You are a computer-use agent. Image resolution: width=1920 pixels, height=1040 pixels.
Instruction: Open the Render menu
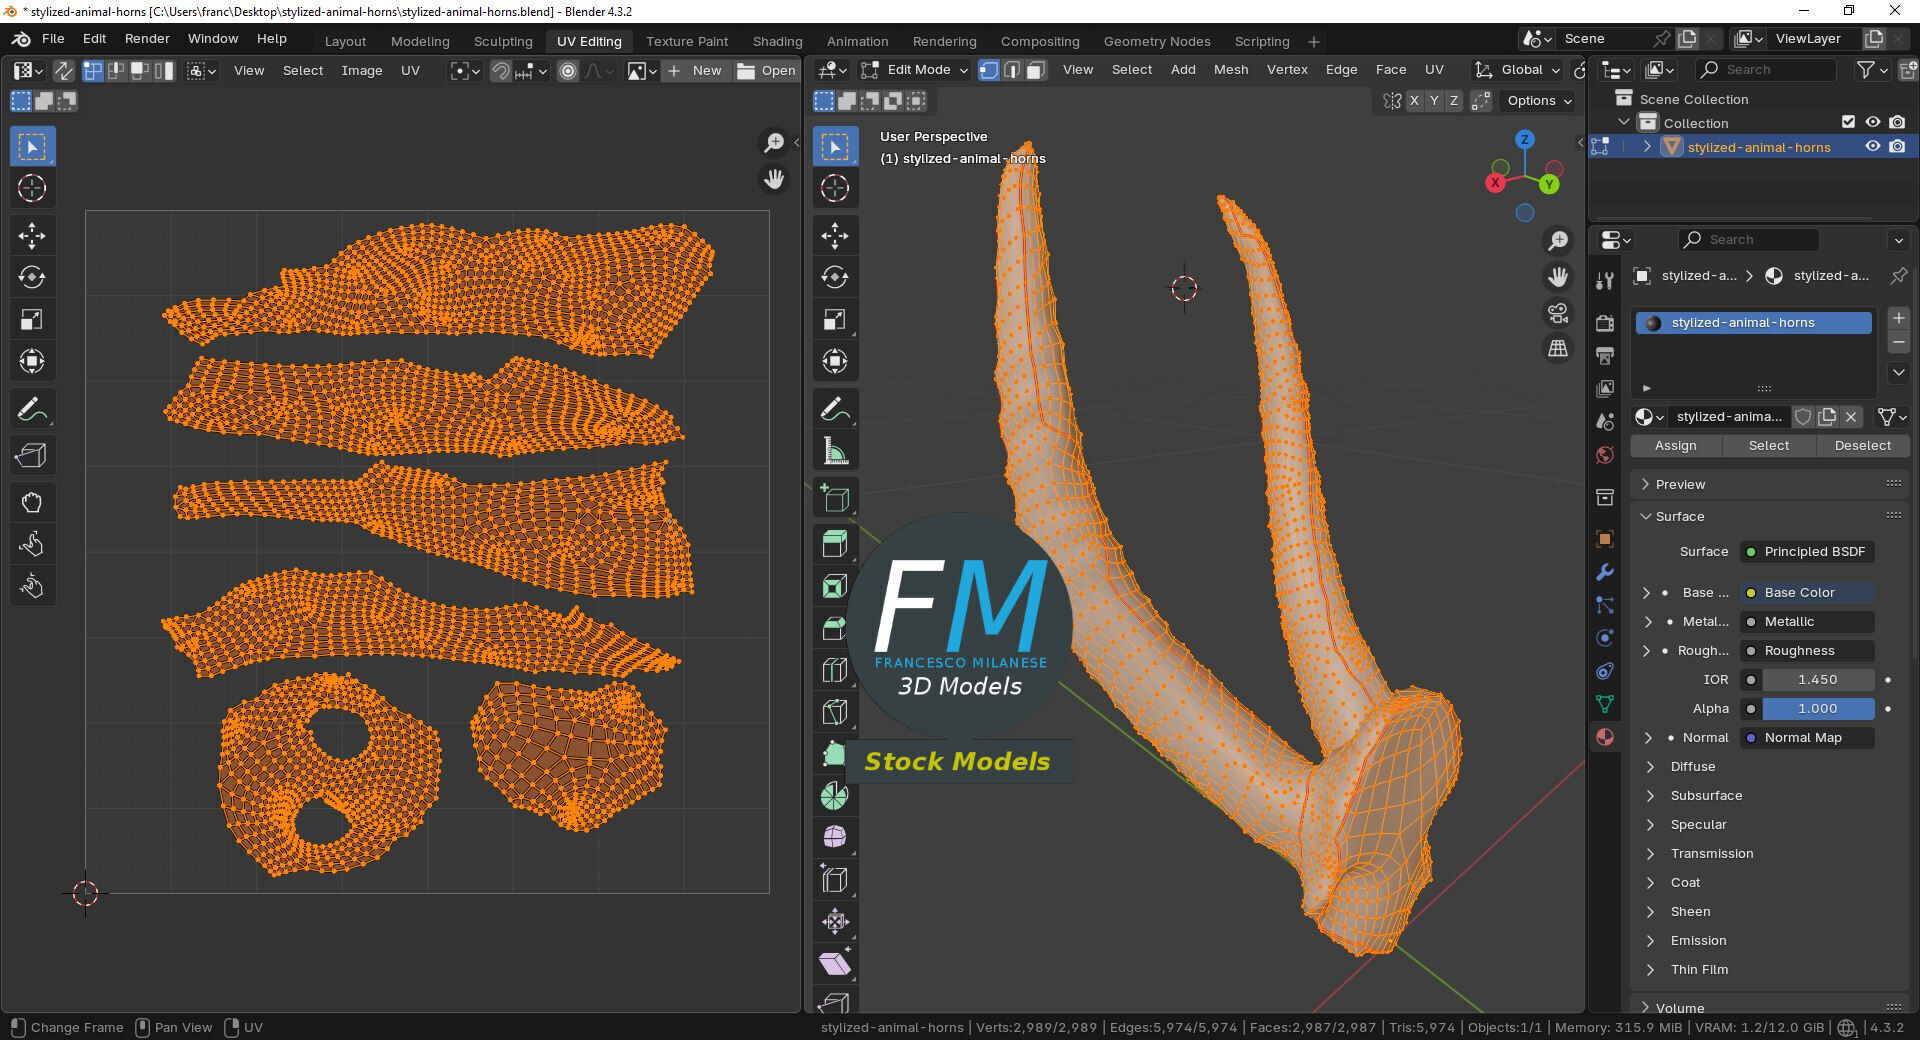(147, 39)
